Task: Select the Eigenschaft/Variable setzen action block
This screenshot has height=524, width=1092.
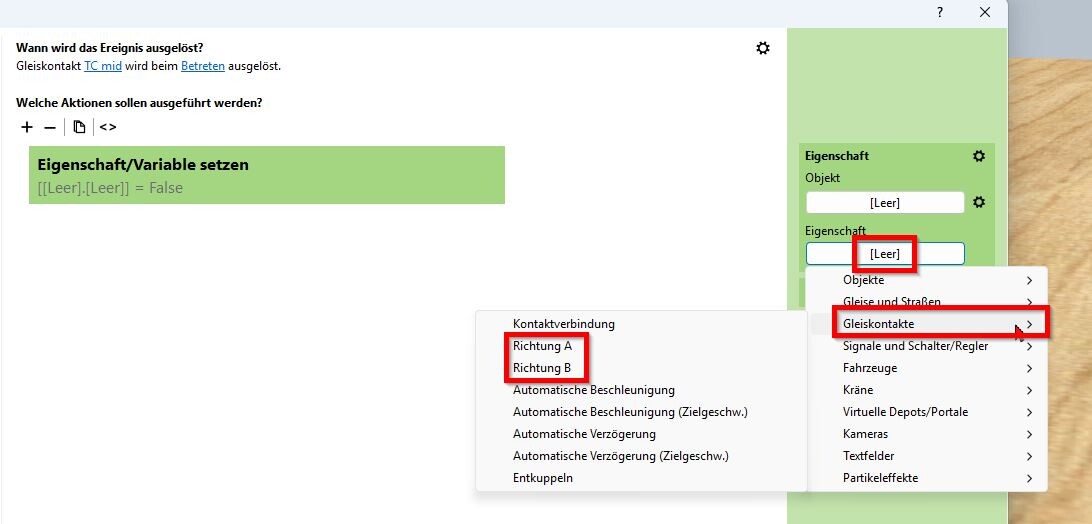Action: click(x=267, y=175)
